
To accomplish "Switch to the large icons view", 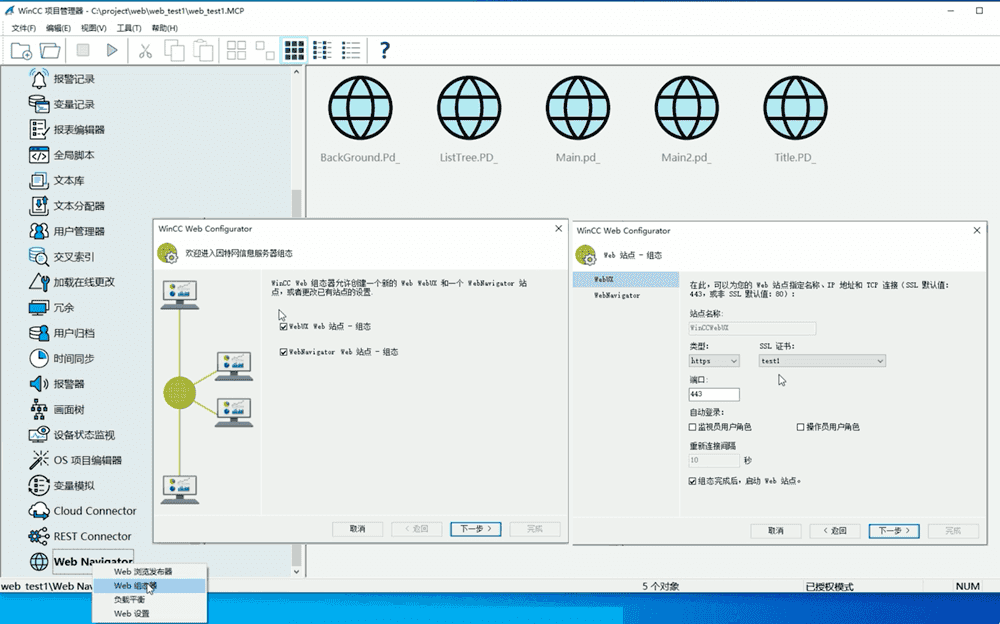I will (294, 50).
